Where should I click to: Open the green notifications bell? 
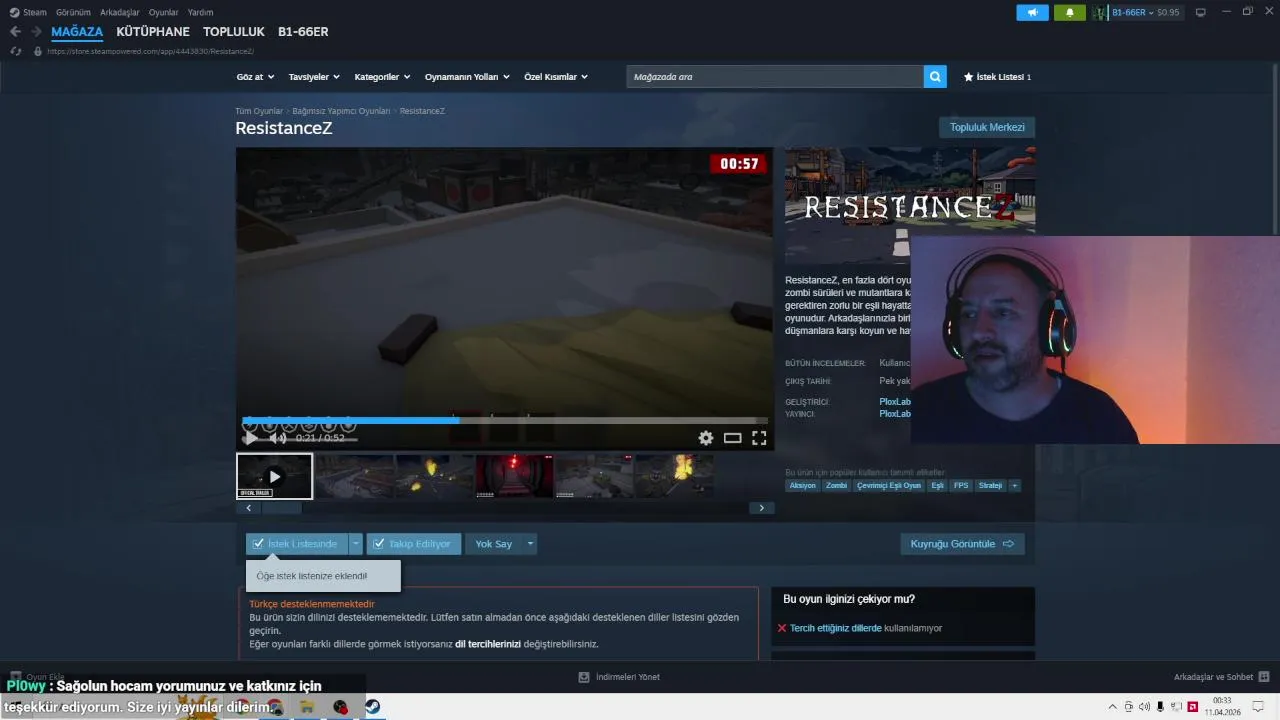(1069, 12)
